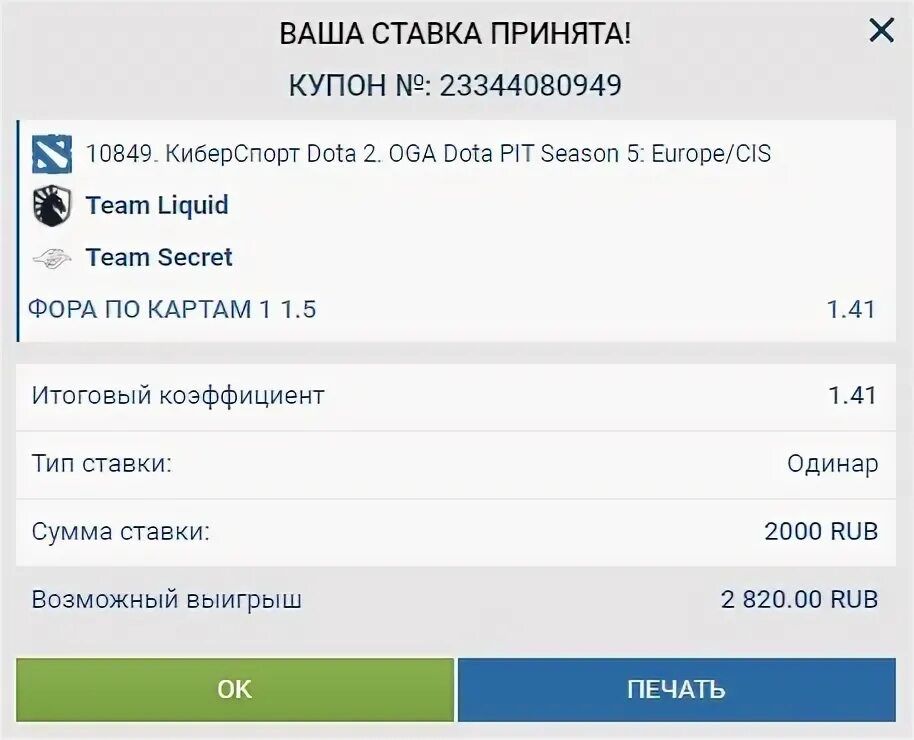Confirm with the green OK button
914x740 pixels.
[x=235, y=690]
